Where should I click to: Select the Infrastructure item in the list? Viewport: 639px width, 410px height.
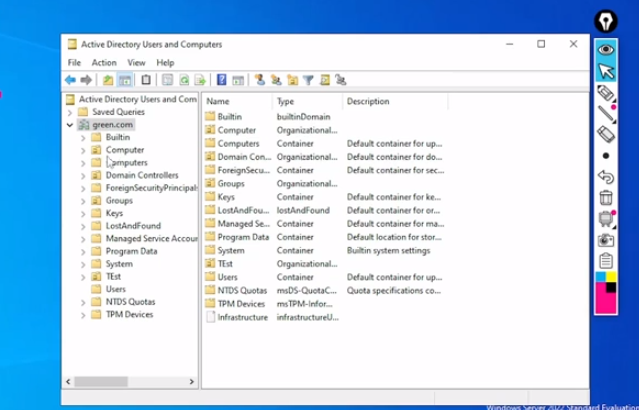[242, 317]
